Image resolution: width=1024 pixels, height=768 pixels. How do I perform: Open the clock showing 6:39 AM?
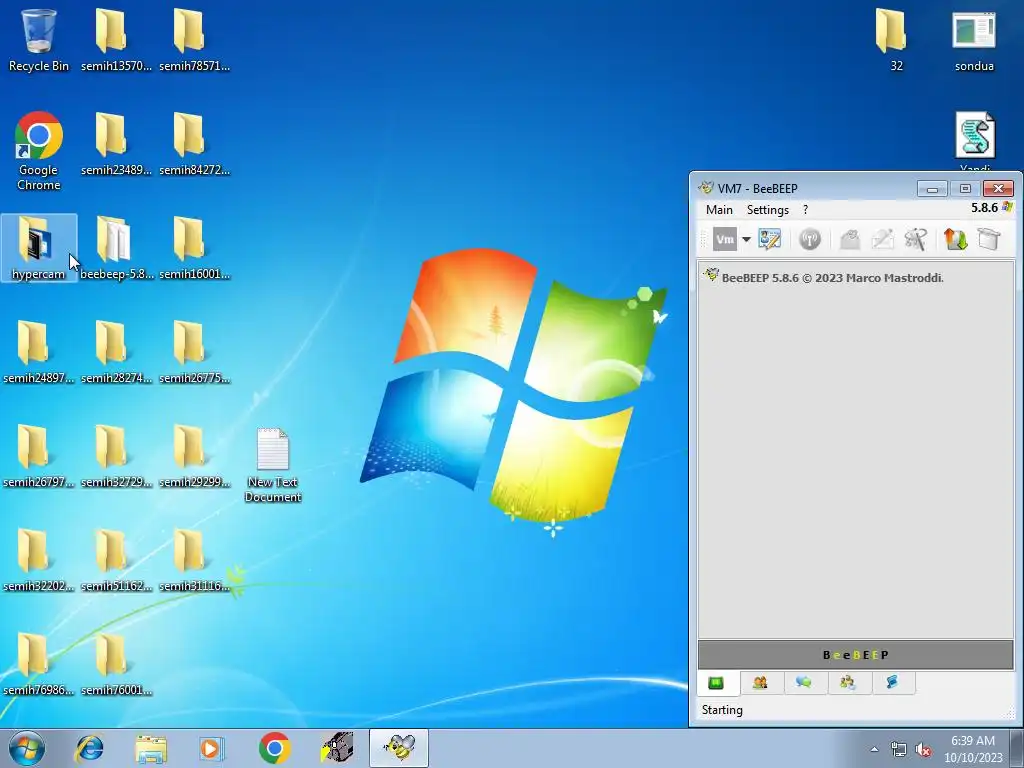[x=973, y=749]
